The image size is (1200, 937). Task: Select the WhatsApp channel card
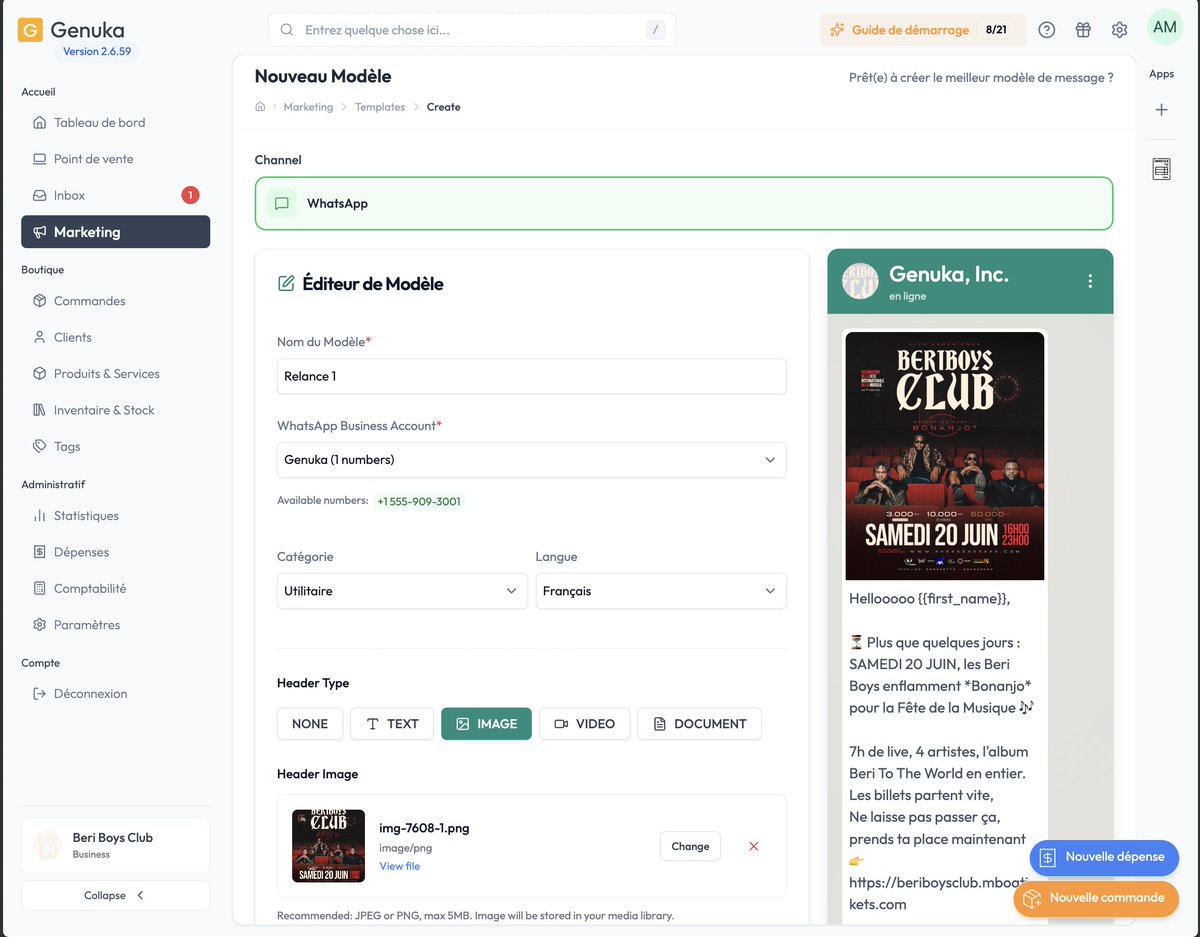(684, 204)
